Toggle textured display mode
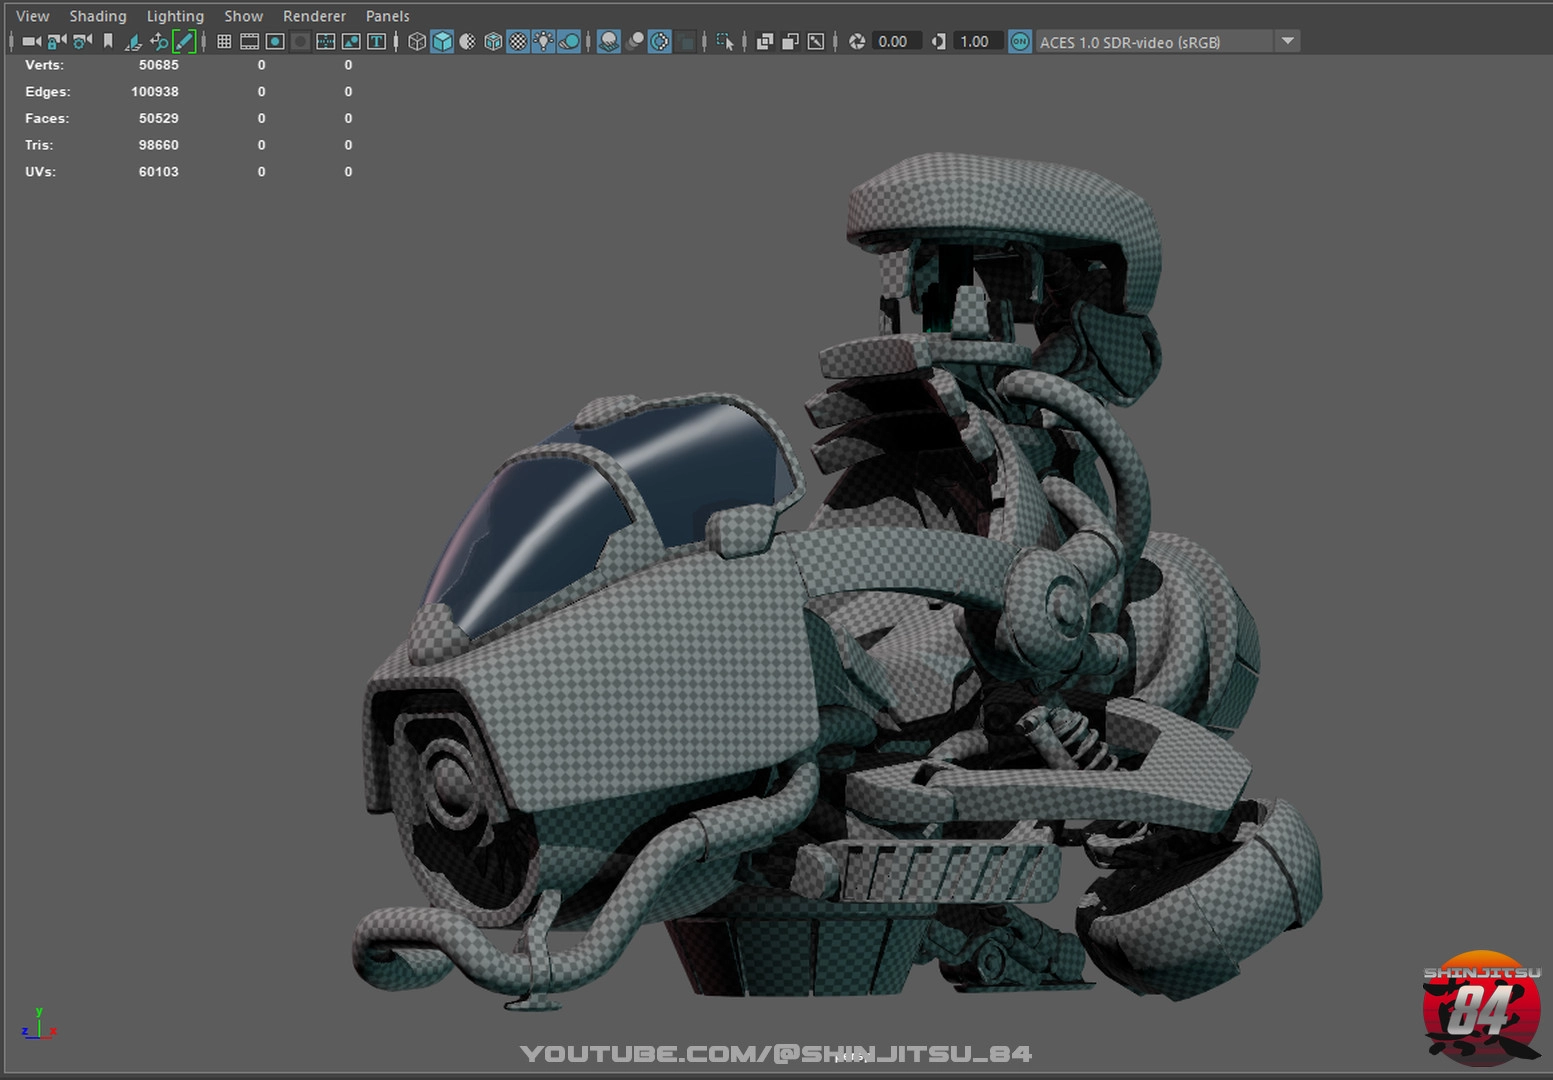 (x=518, y=41)
